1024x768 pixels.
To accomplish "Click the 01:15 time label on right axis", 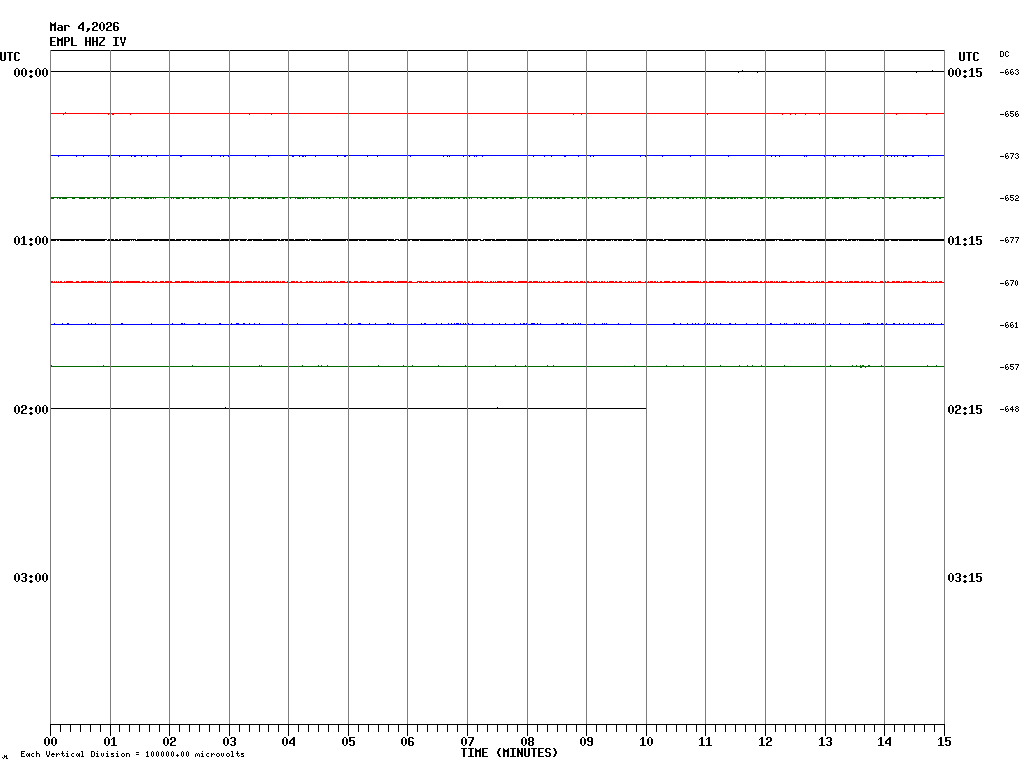I will 965,241.
